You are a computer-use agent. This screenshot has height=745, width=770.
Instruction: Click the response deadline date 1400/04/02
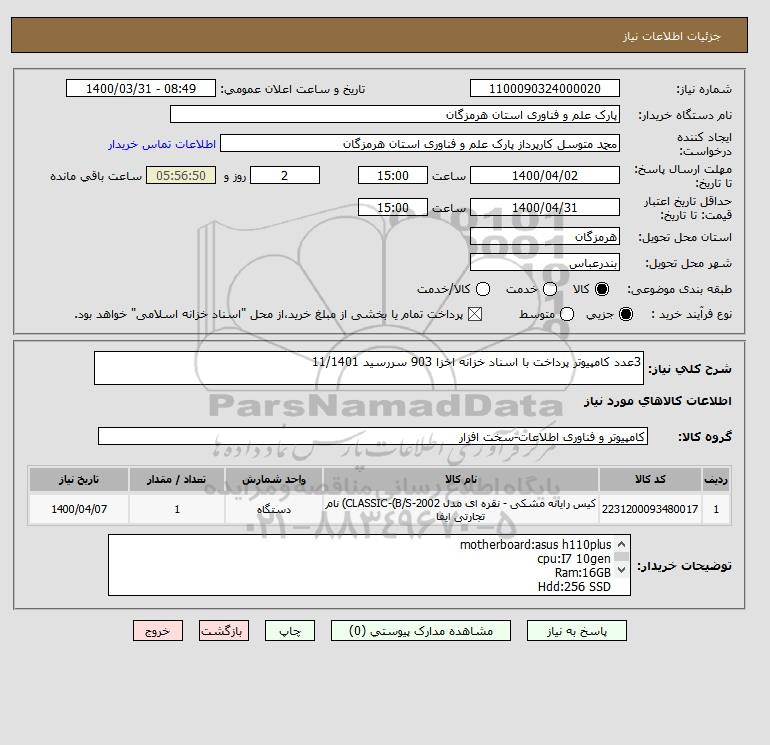pos(545,175)
